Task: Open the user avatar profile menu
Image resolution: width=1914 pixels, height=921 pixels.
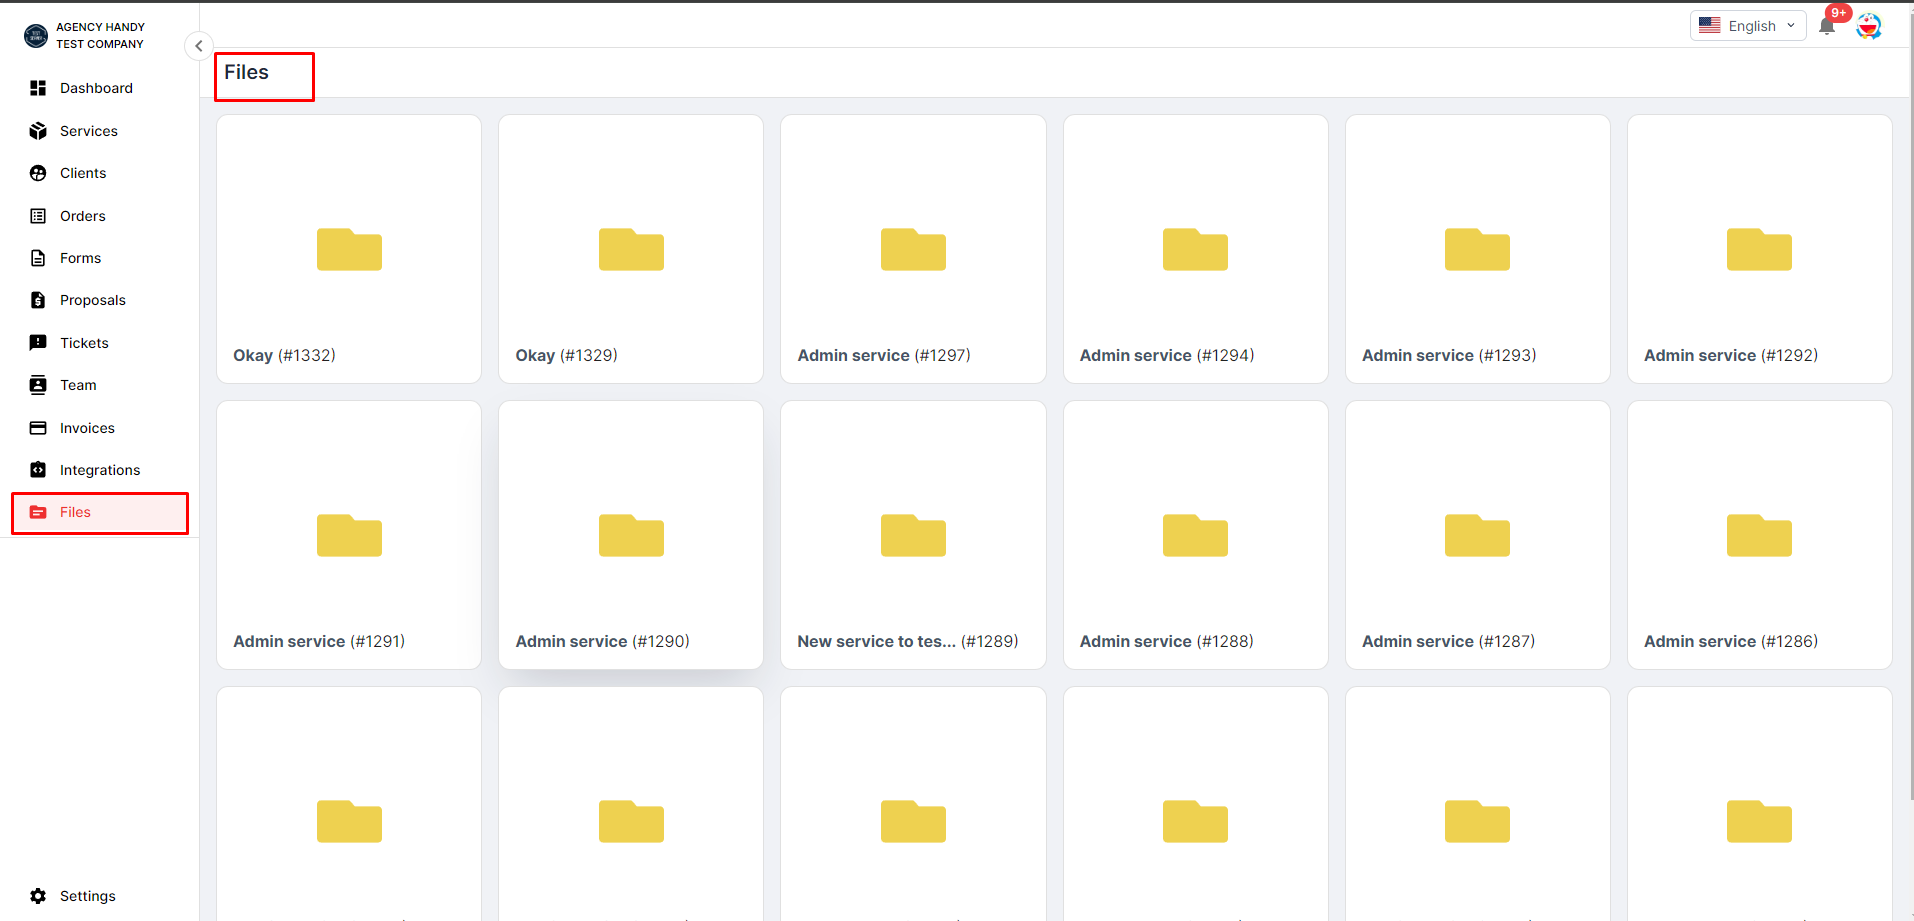Action: (1868, 26)
